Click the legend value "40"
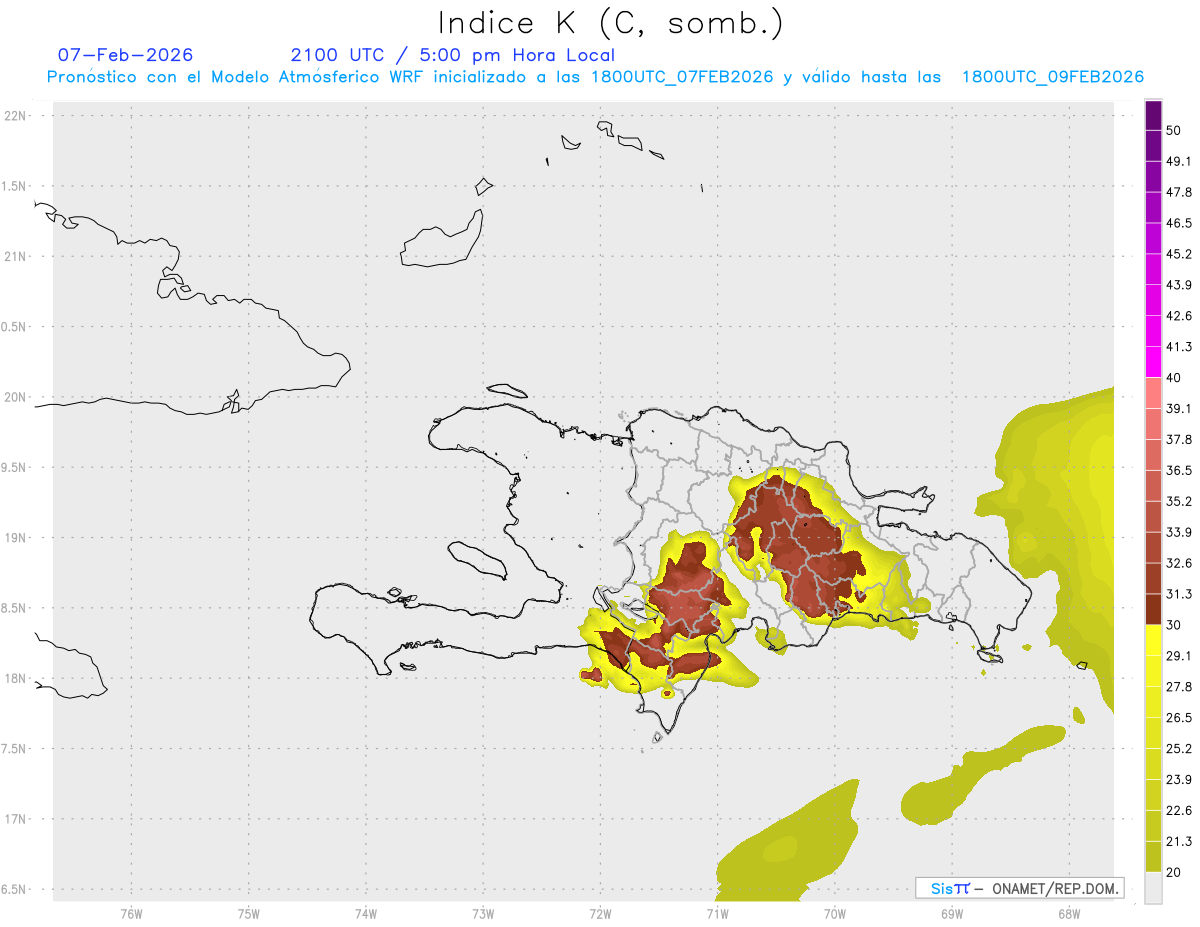This screenshot has width=1200, height=927. [1174, 378]
